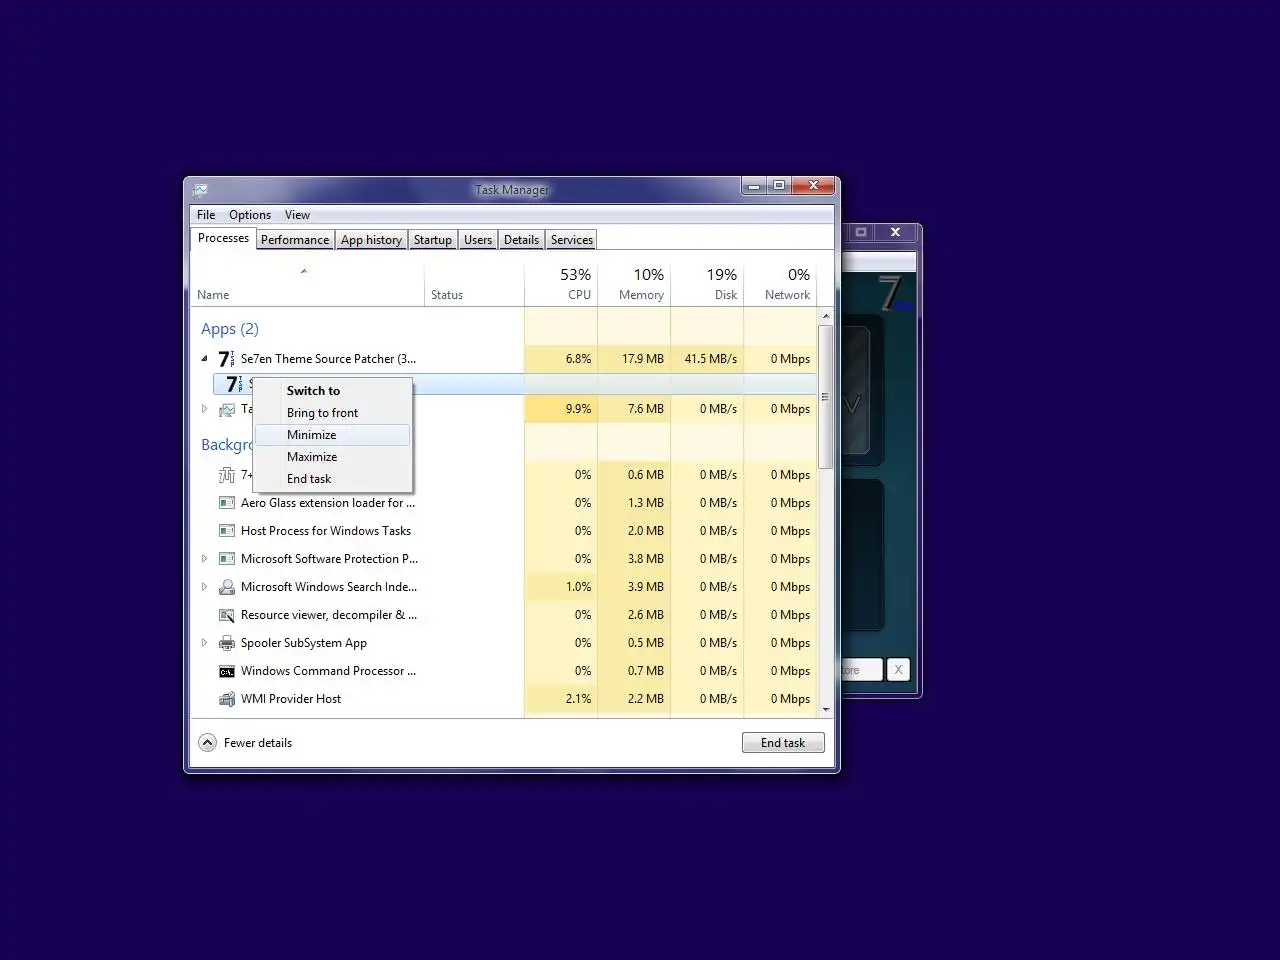Click the selected child window 7 icon
The height and width of the screenshot is (960, 1280).
(234, 384)
